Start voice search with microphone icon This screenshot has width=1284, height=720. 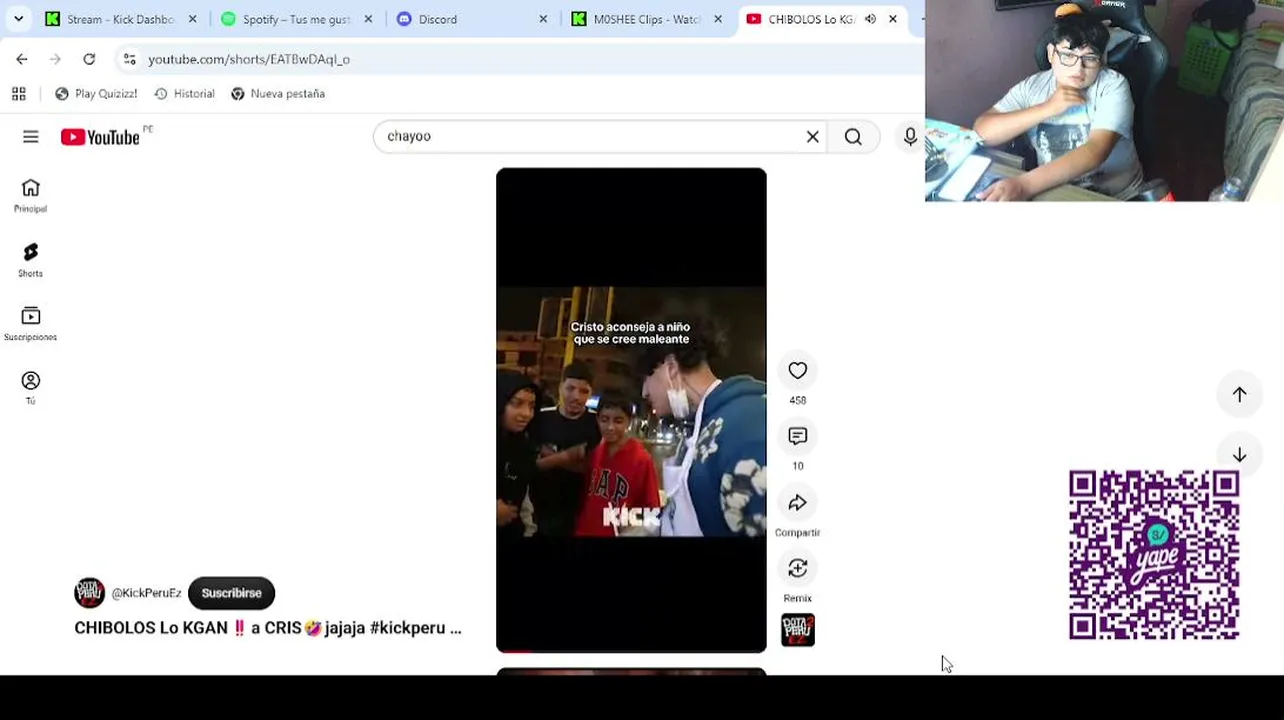(x=910, y=137)
